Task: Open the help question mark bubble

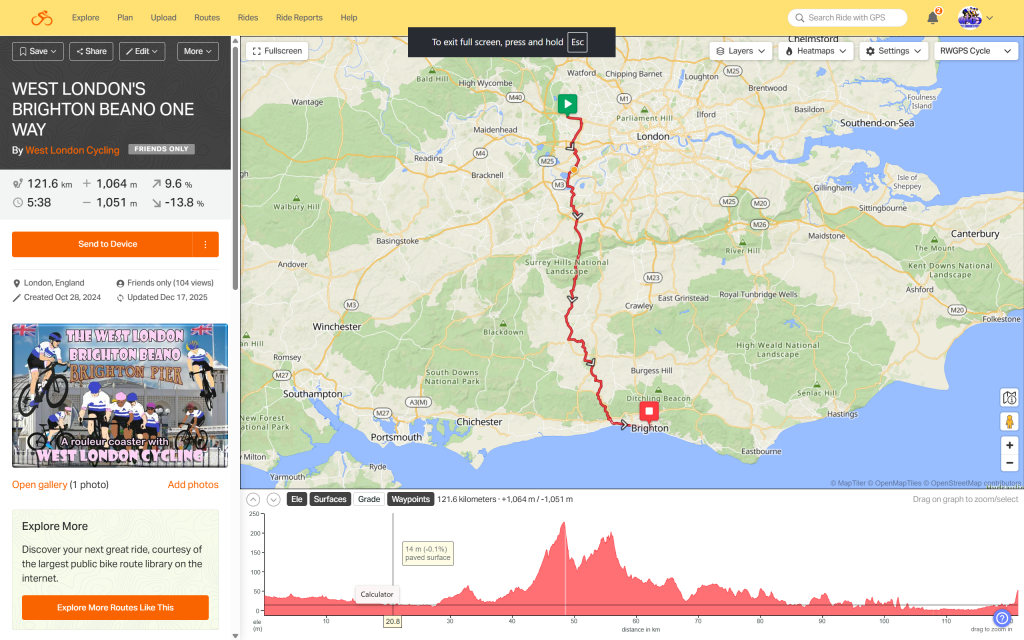Action: tap(1002, 618)
